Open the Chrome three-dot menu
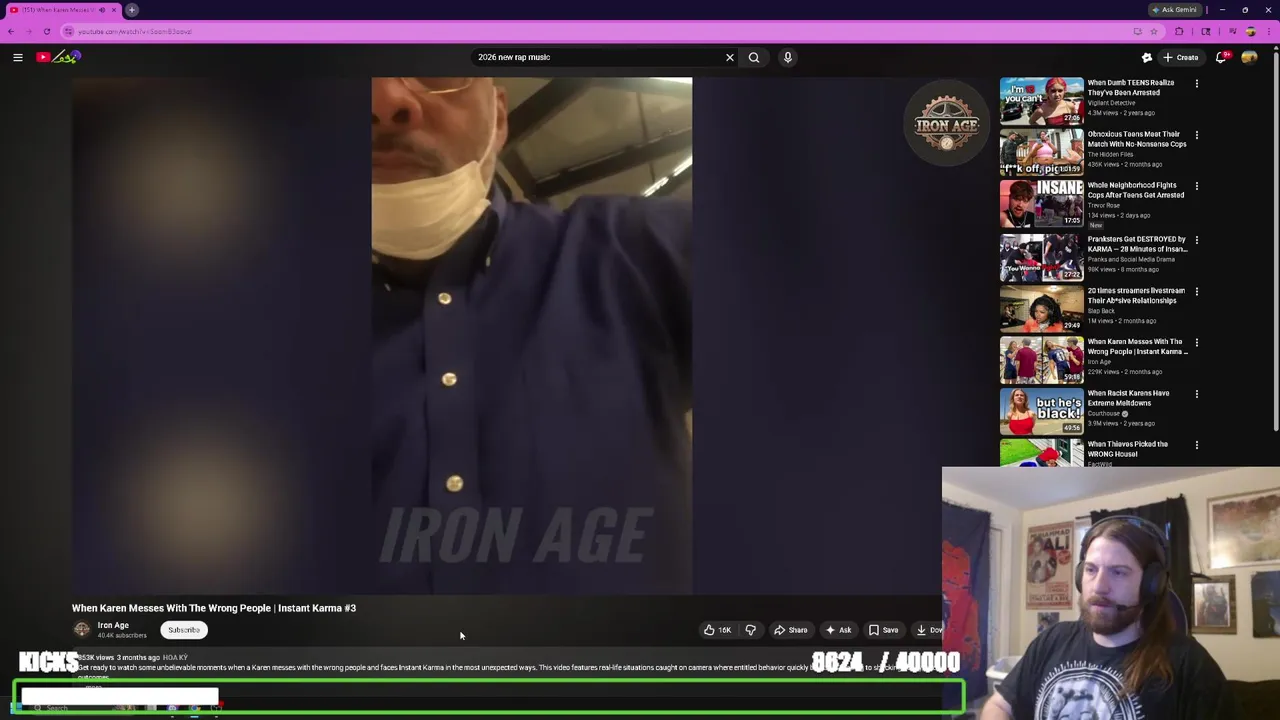The image size is (1280, 720). (1270, 31)
